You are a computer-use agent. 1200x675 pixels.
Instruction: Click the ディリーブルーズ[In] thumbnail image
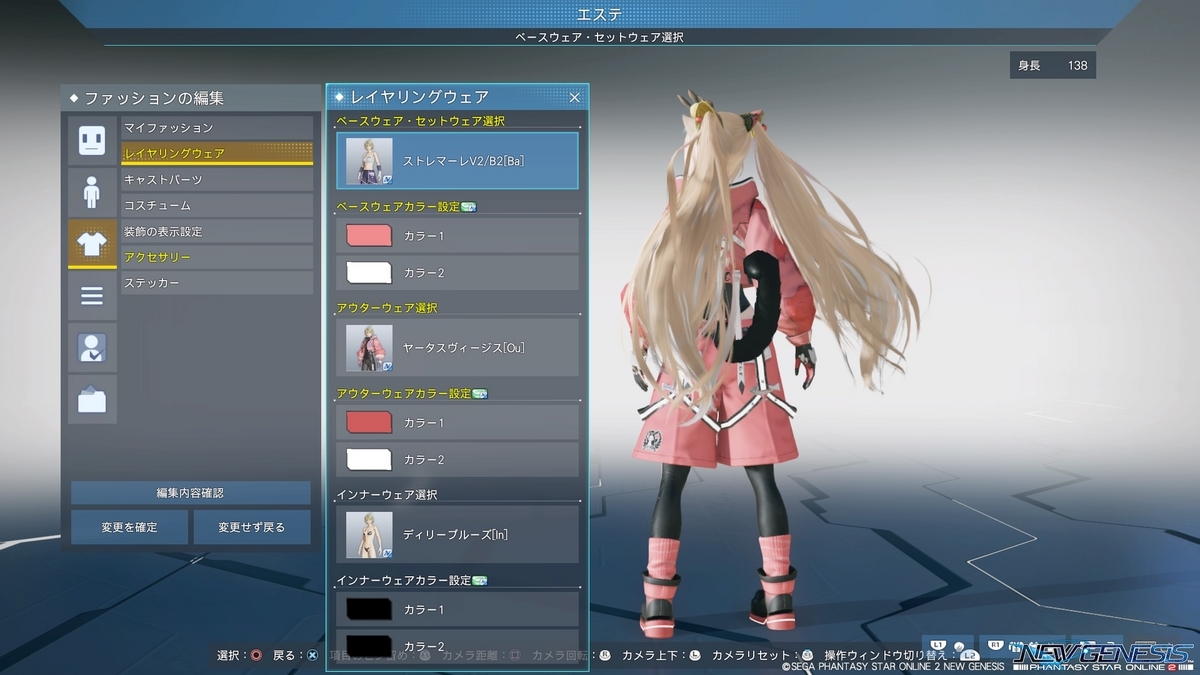pos(369,535)
